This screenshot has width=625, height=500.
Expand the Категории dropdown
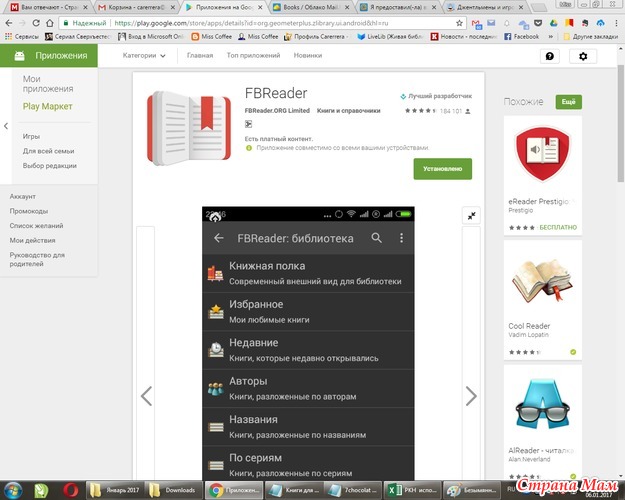(144, 55)
